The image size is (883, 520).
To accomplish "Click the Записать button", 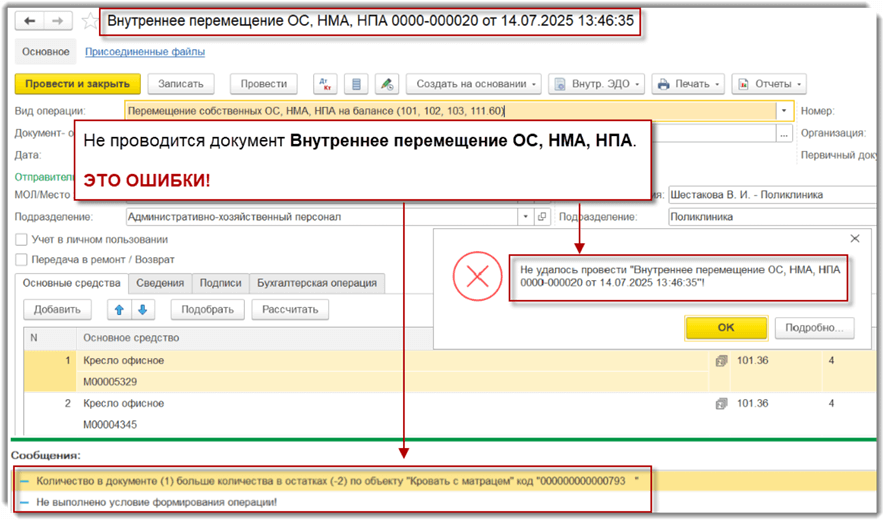I will click(181, 84).
